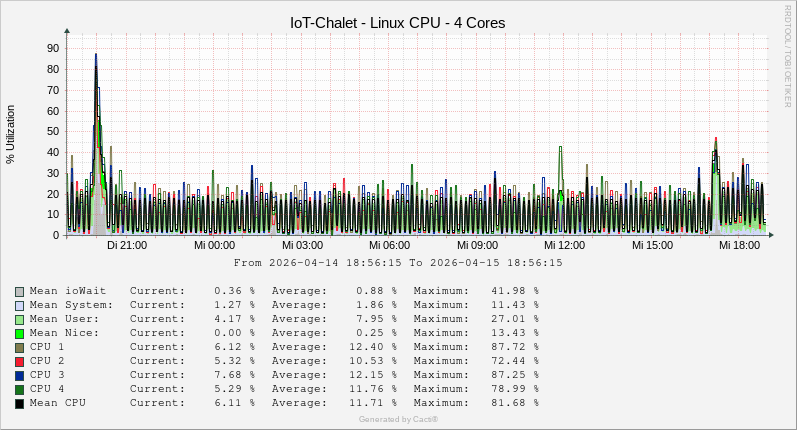
Task: Click the Mean Nice bright green swatch
Action: (x=19, y=333)
